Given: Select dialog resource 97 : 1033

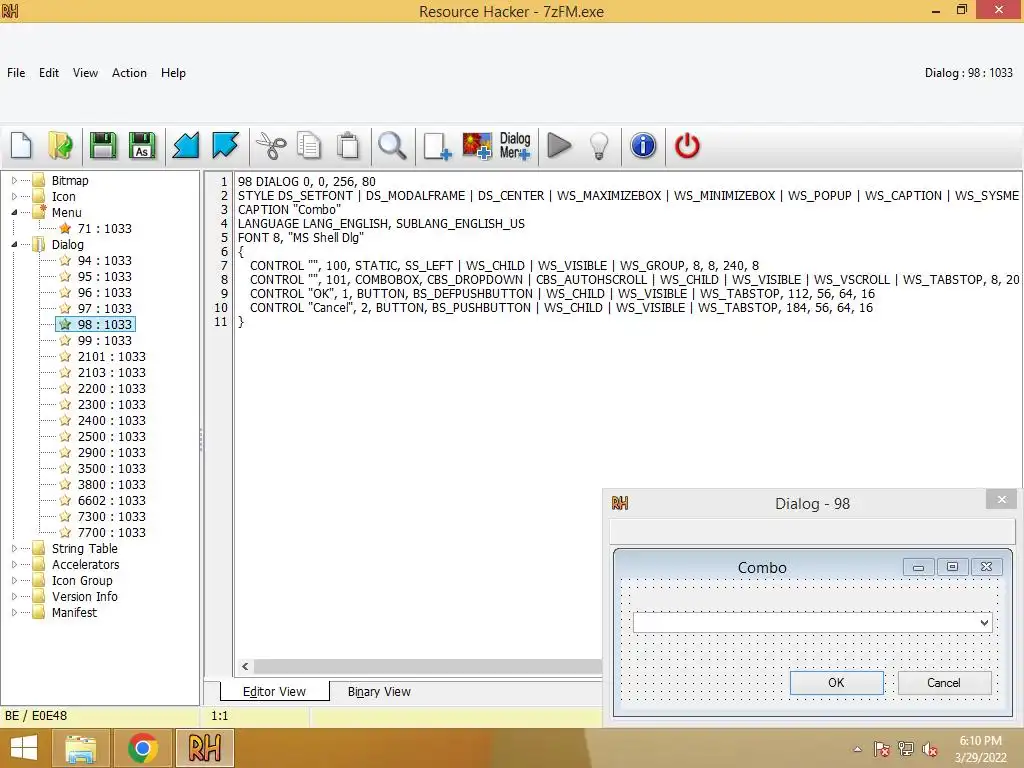Looking at the screenshot, I should (104, 308).
